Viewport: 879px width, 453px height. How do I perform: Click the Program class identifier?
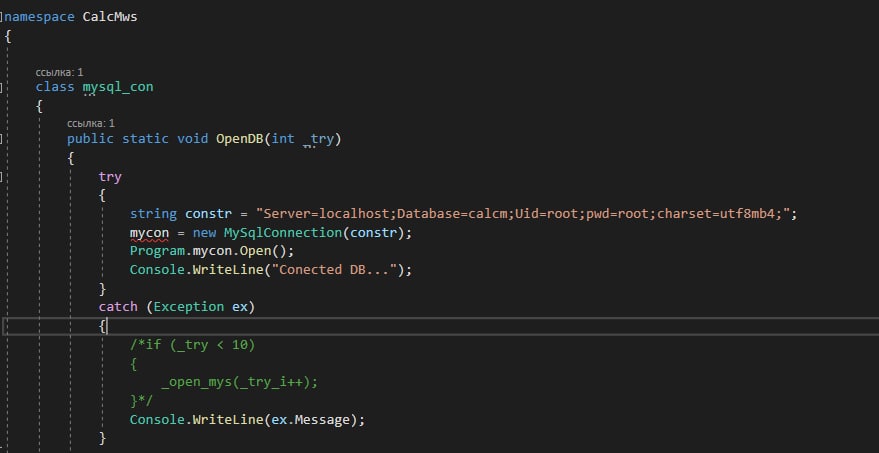click(157, 251)
